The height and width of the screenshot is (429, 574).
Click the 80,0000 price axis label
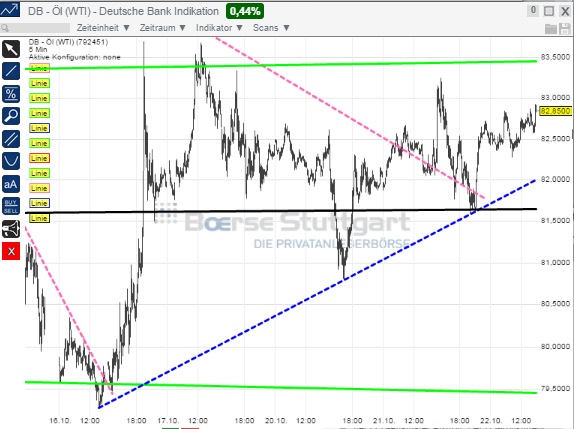(x=555, y=346)
